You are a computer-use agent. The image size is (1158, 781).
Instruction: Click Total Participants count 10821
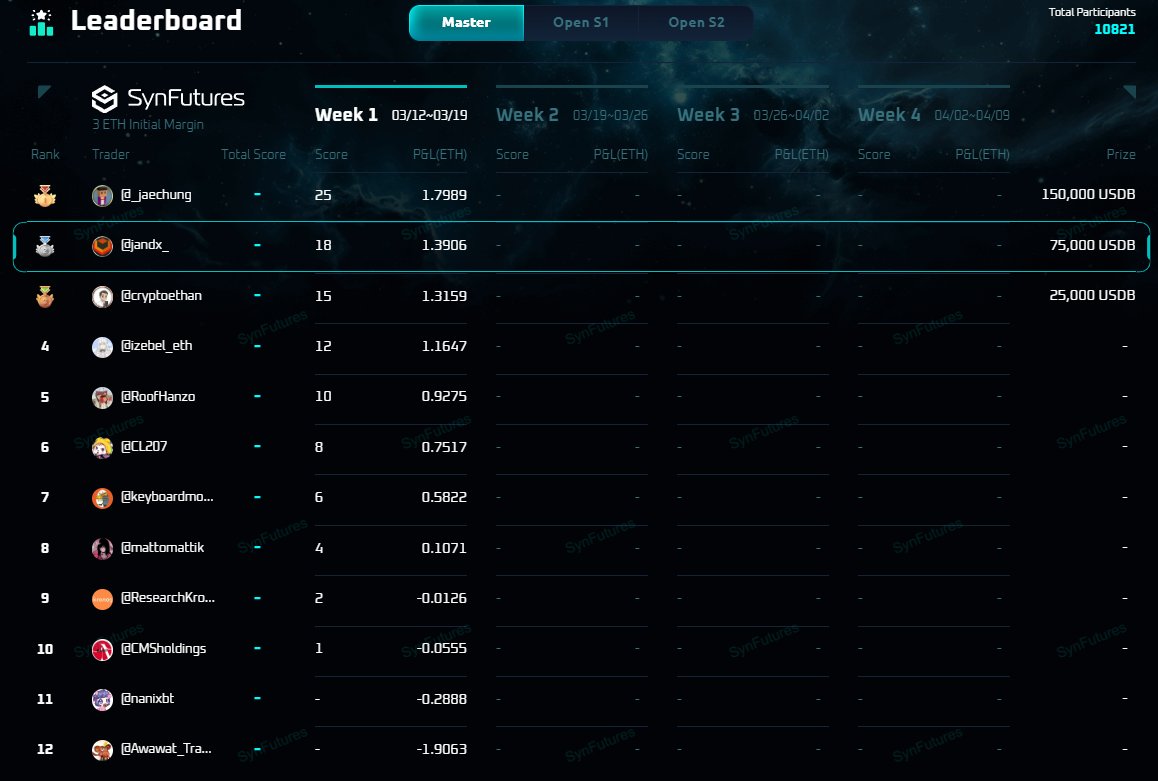[x=1114, y=30]
